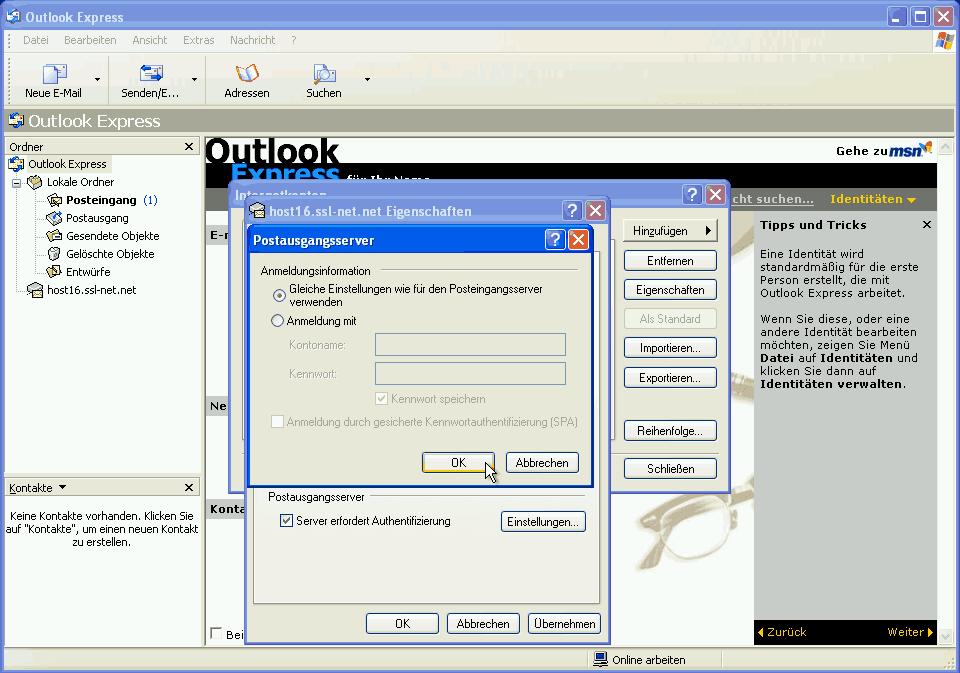Screen dimensions: 960x673
Task: Open the Datei menu
Action: (x=35, y=40)
